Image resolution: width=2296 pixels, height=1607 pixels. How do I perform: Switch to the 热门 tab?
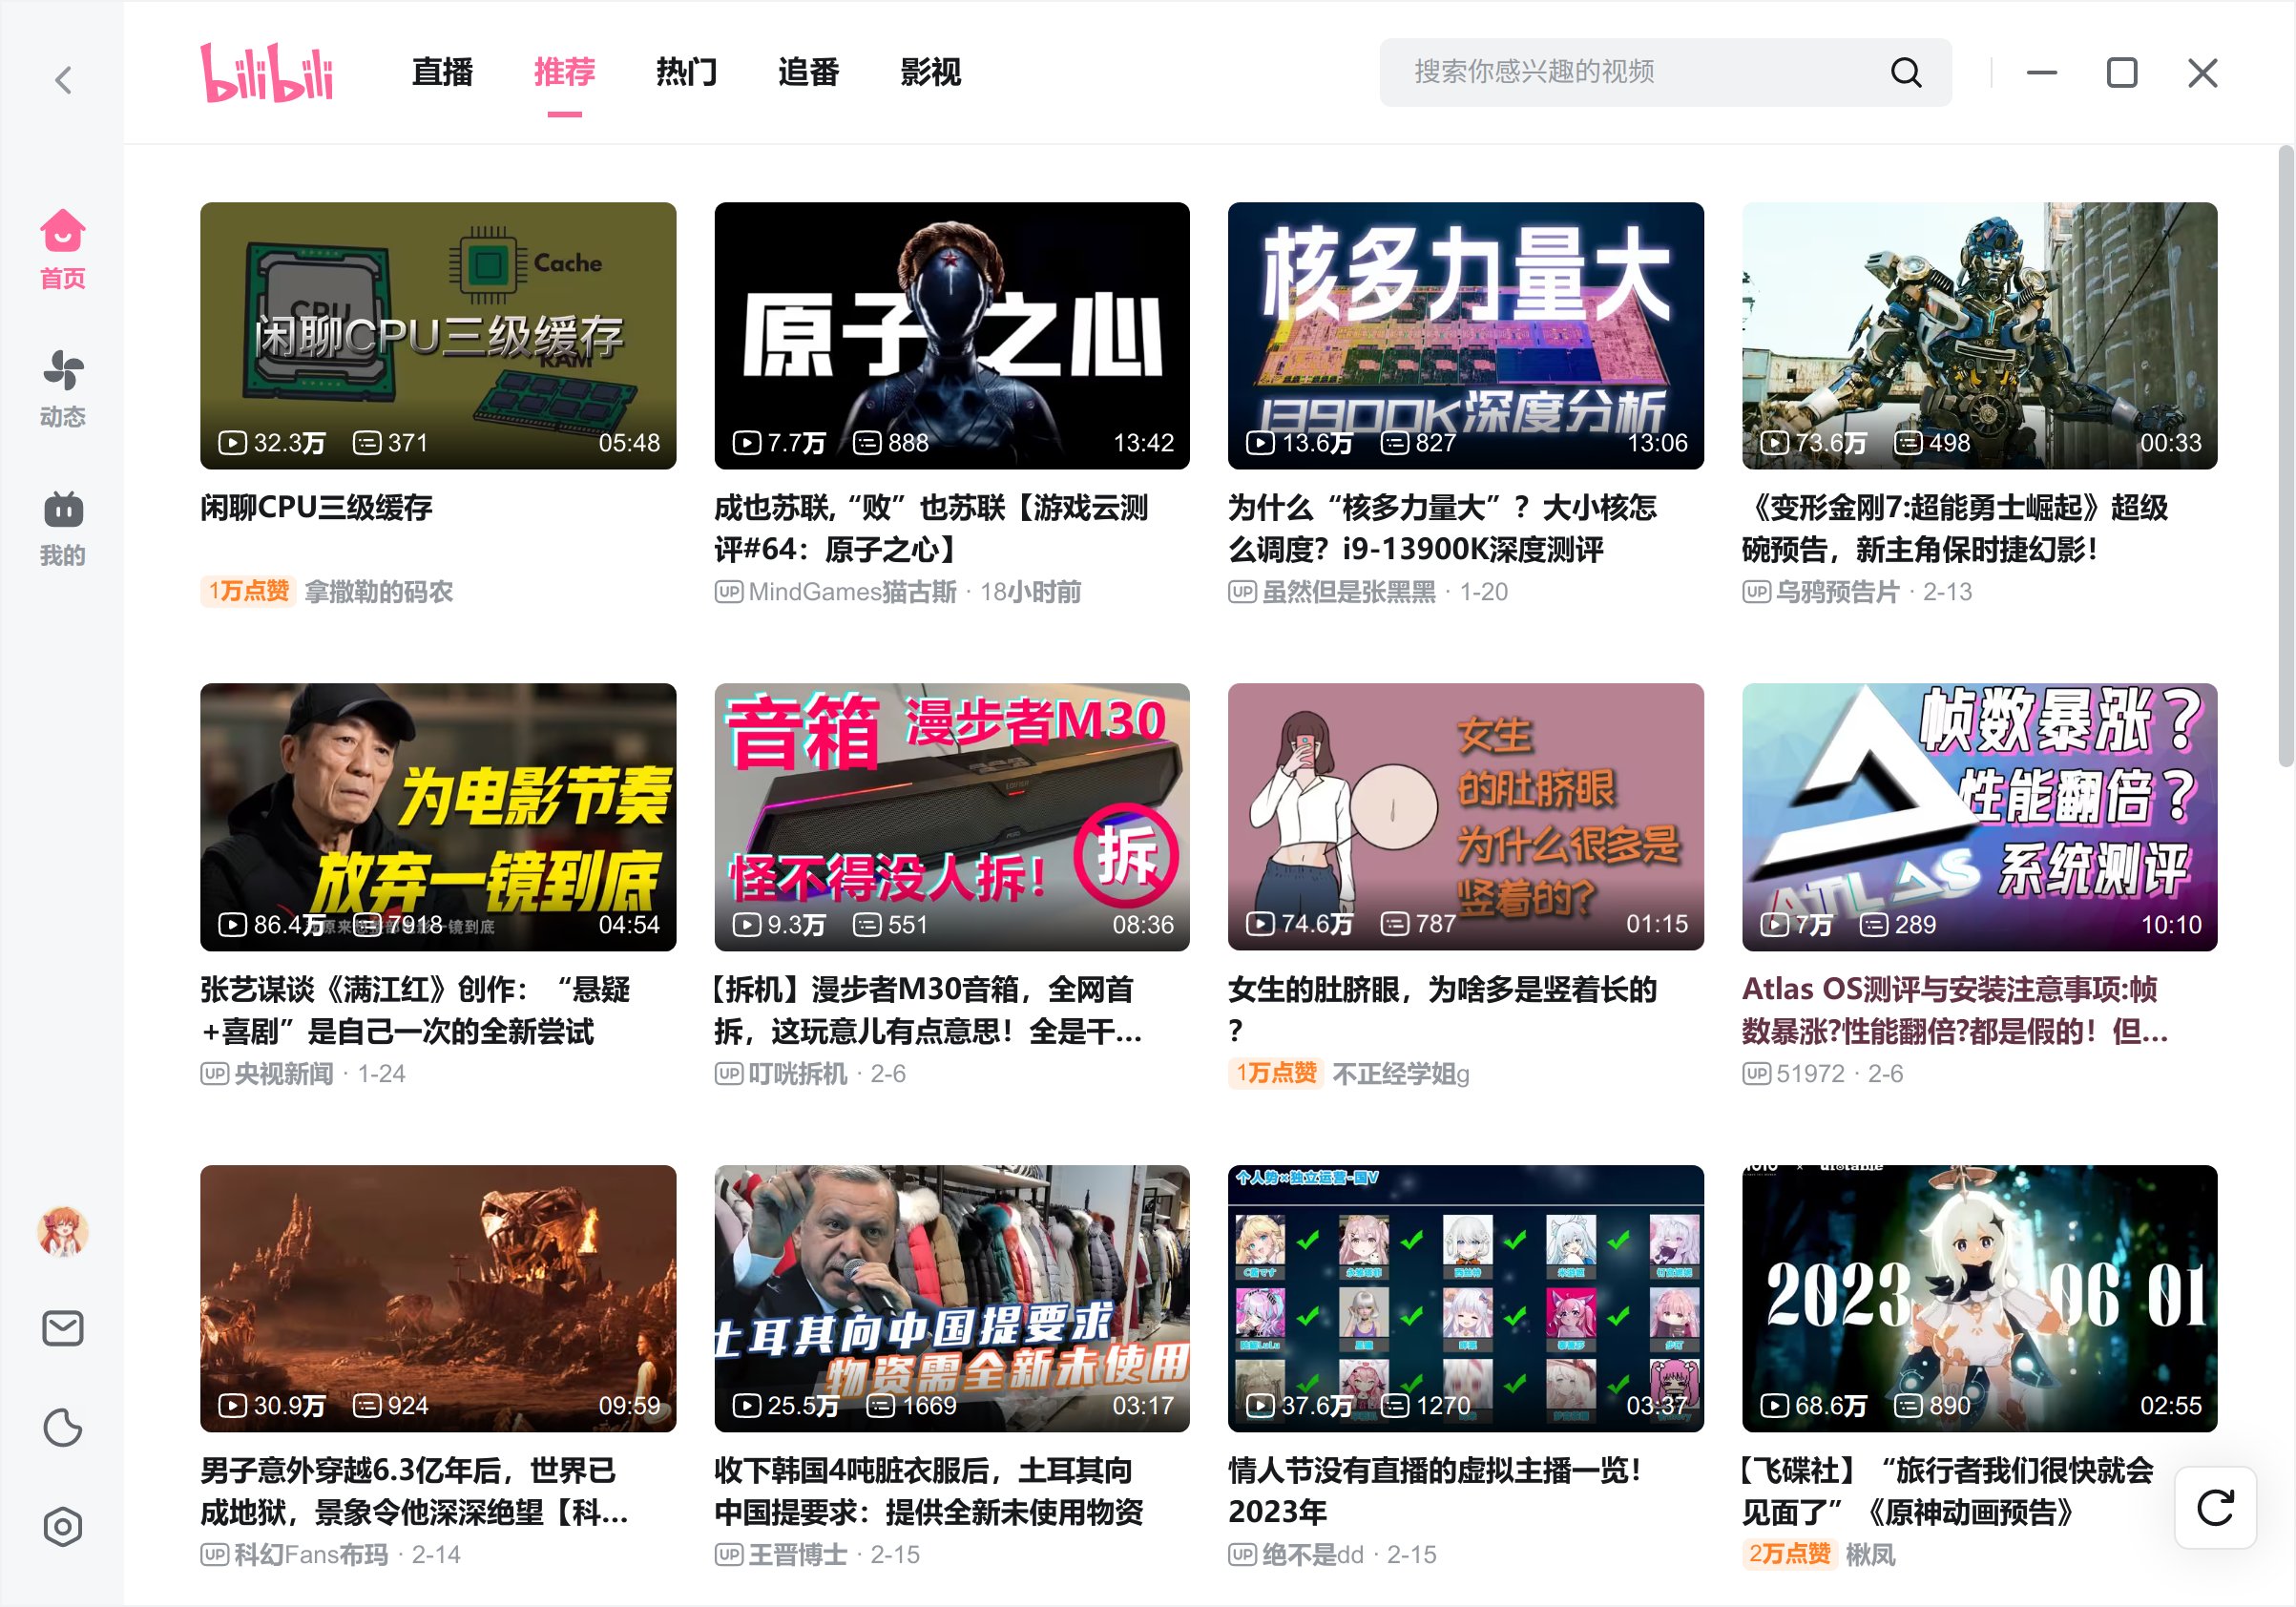[x=687, y=72]
